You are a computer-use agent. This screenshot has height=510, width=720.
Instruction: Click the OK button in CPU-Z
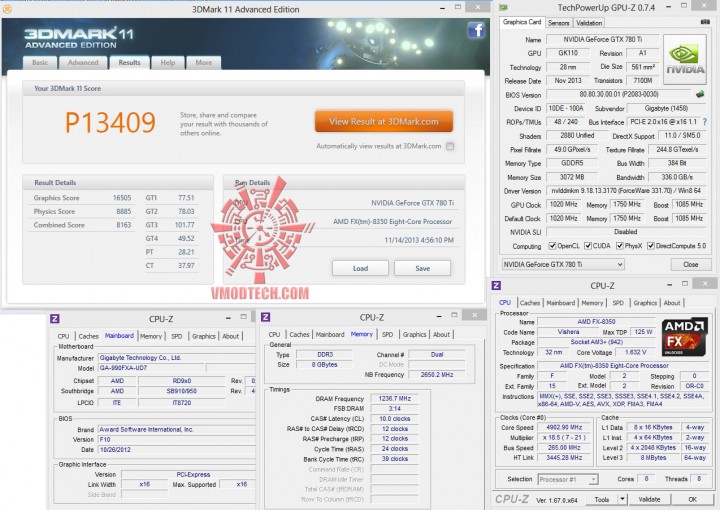[x=692, y=499]
